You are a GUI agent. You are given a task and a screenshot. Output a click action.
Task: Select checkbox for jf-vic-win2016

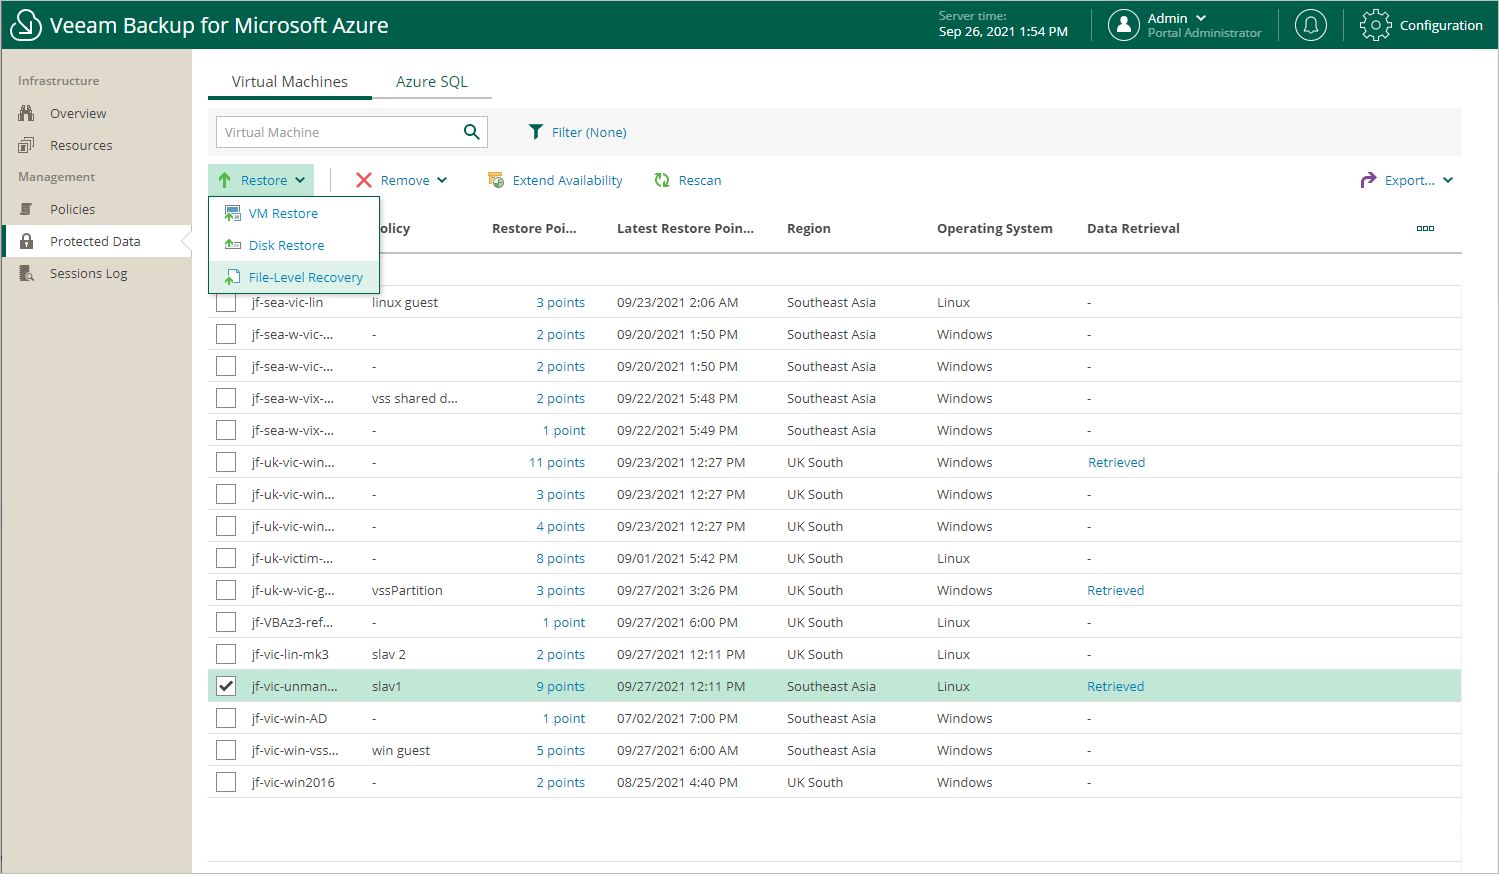point(226,782)
